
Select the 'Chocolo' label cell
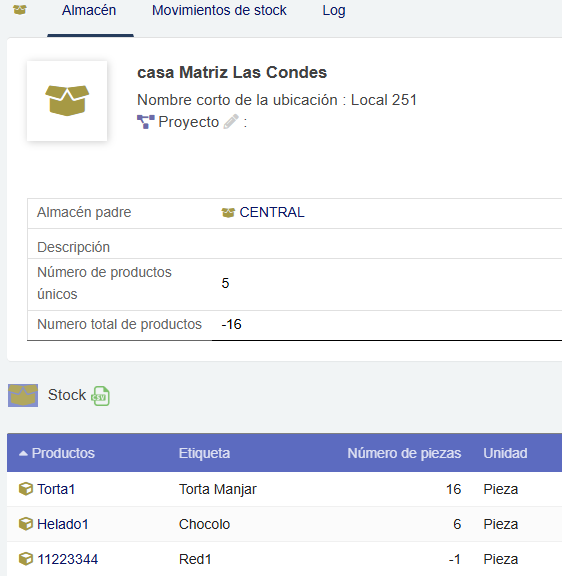(x=204, y=524)
